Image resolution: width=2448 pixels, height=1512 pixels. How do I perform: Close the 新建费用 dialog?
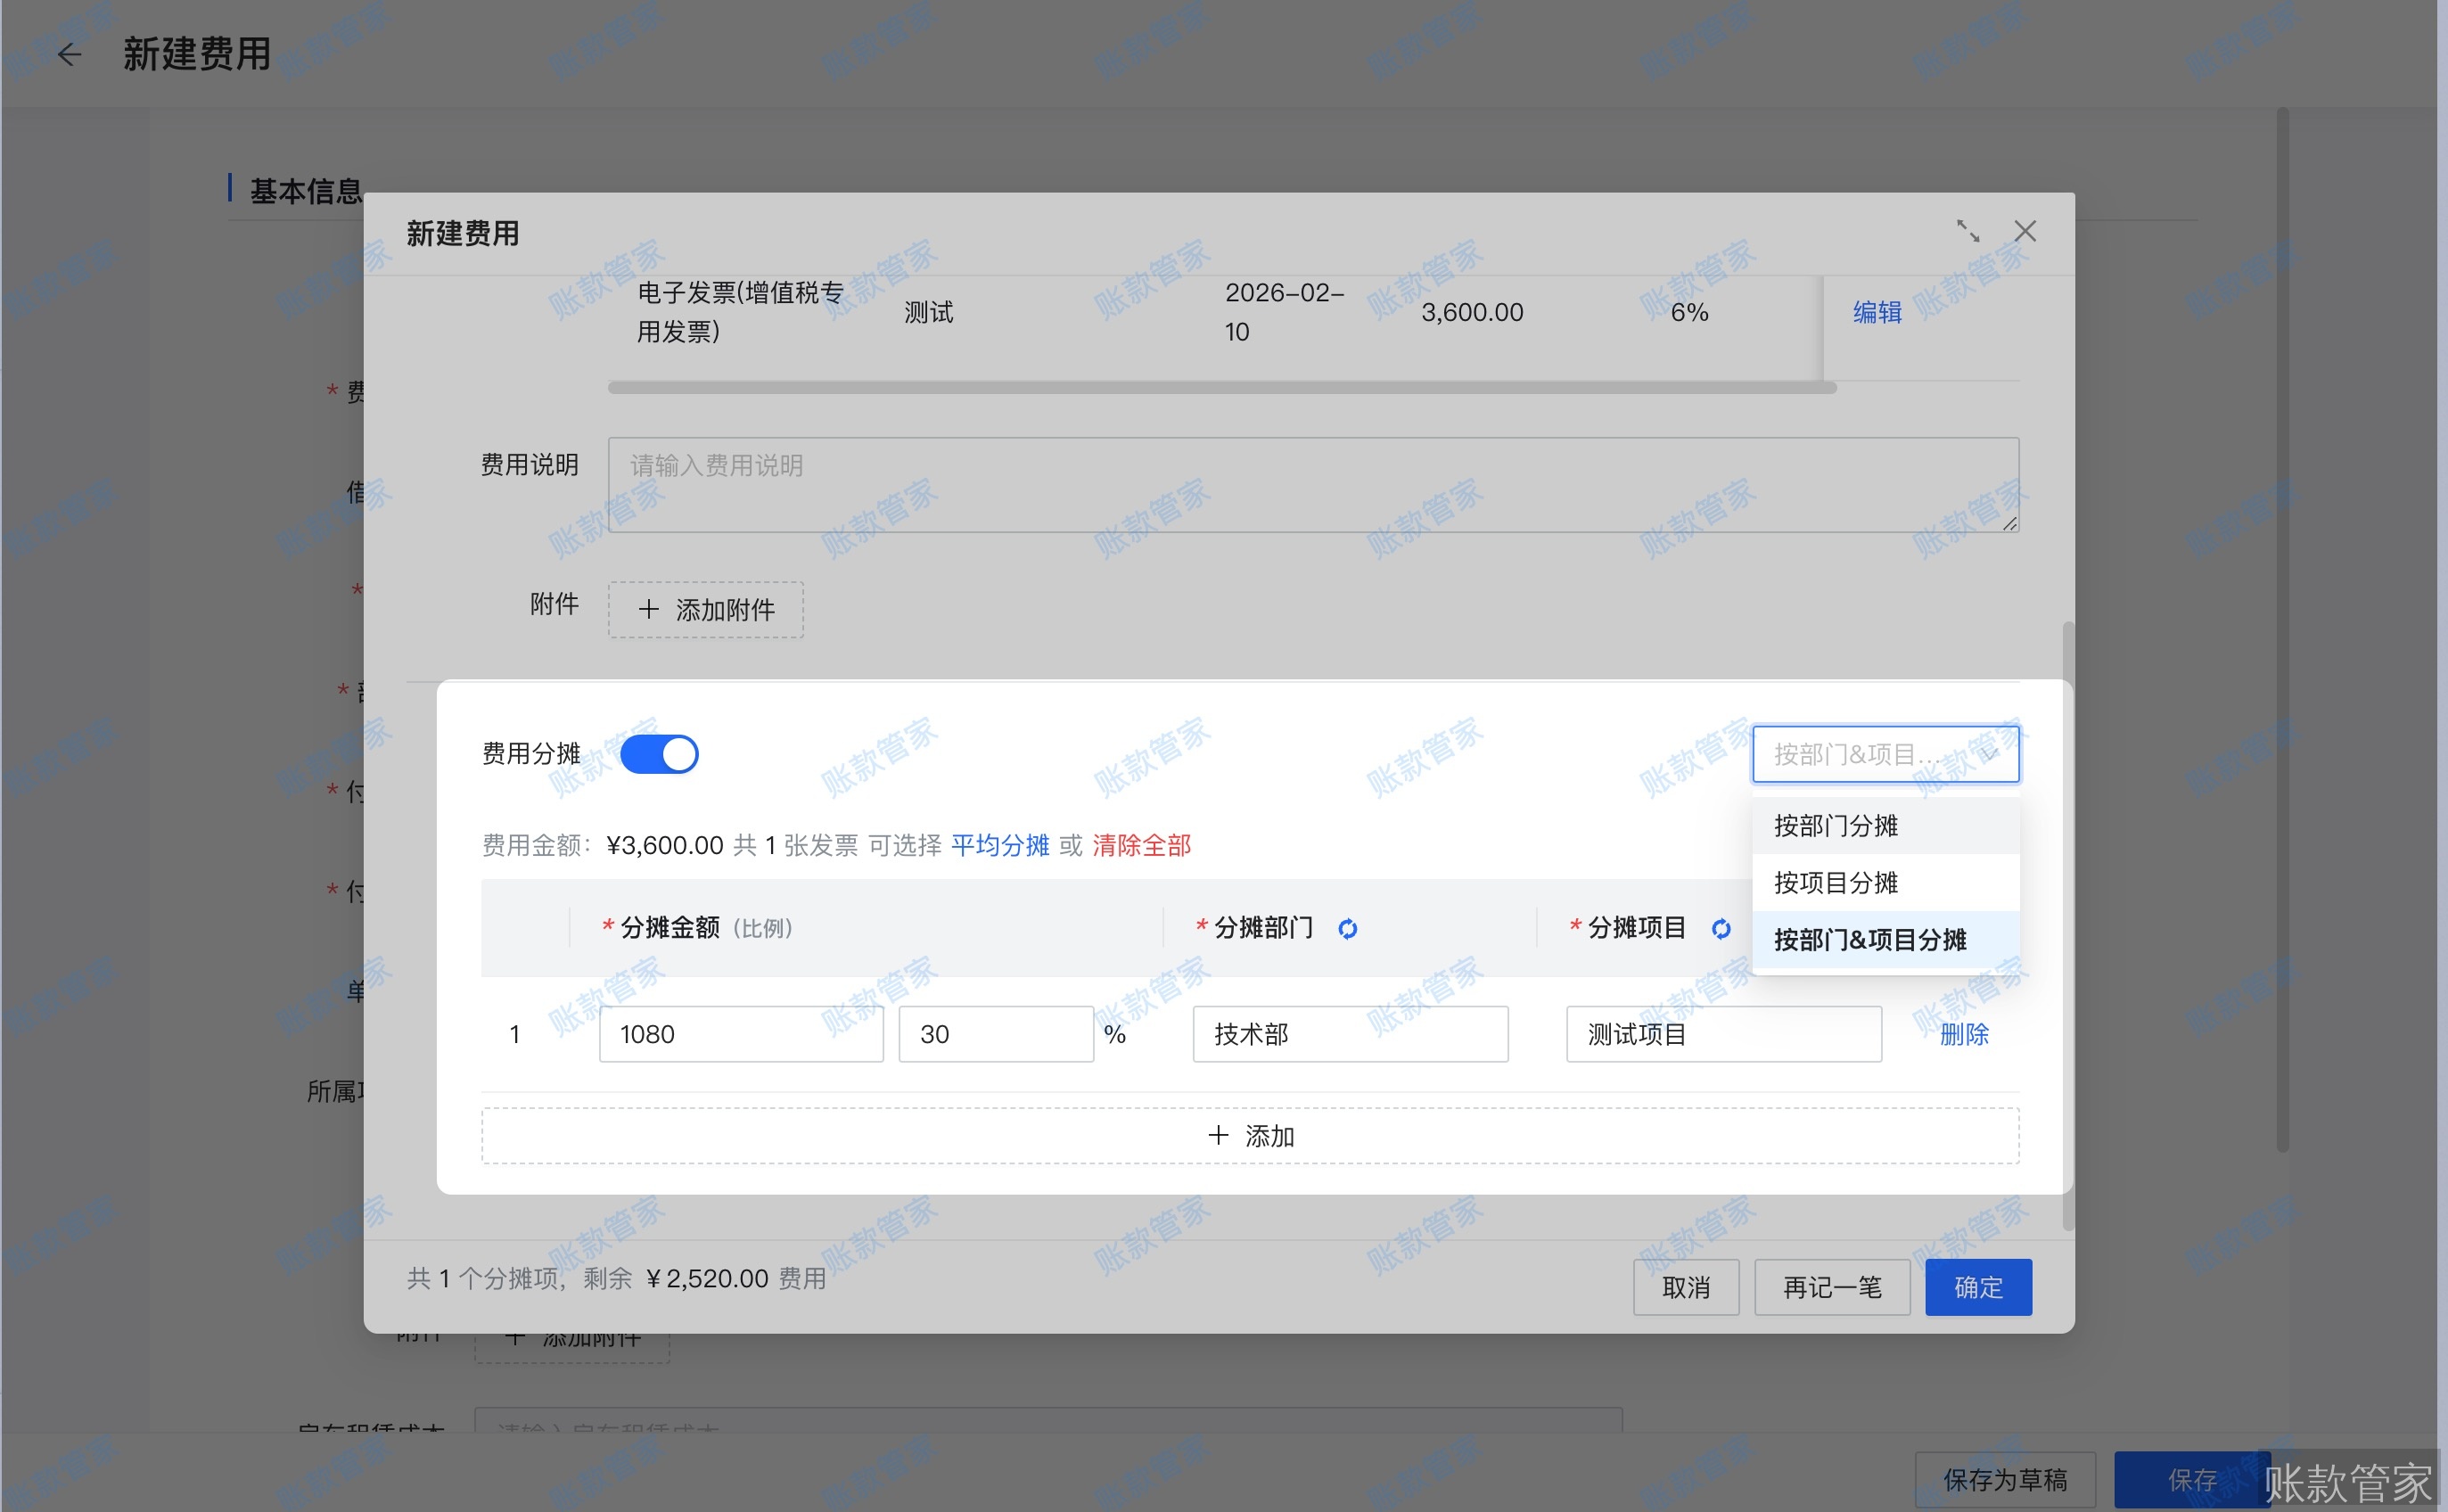tap(2026, 231)
